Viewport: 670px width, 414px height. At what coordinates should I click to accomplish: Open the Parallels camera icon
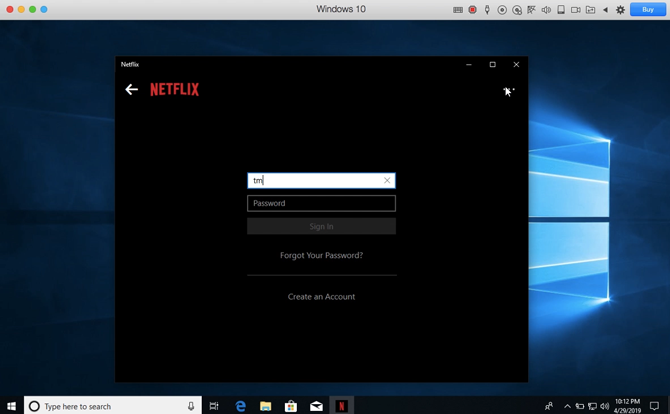click(x=576, y=10)
